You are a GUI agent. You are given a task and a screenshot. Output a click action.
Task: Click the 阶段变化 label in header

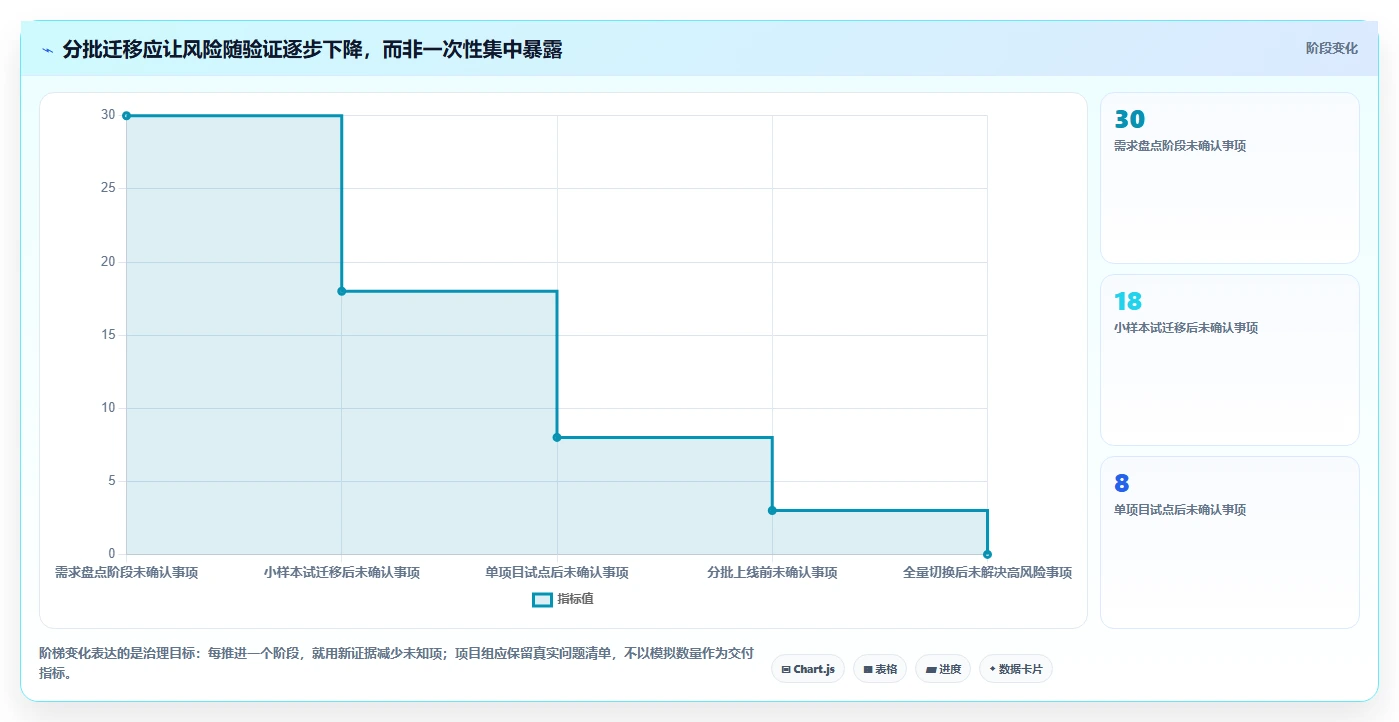coord(1332,48)
